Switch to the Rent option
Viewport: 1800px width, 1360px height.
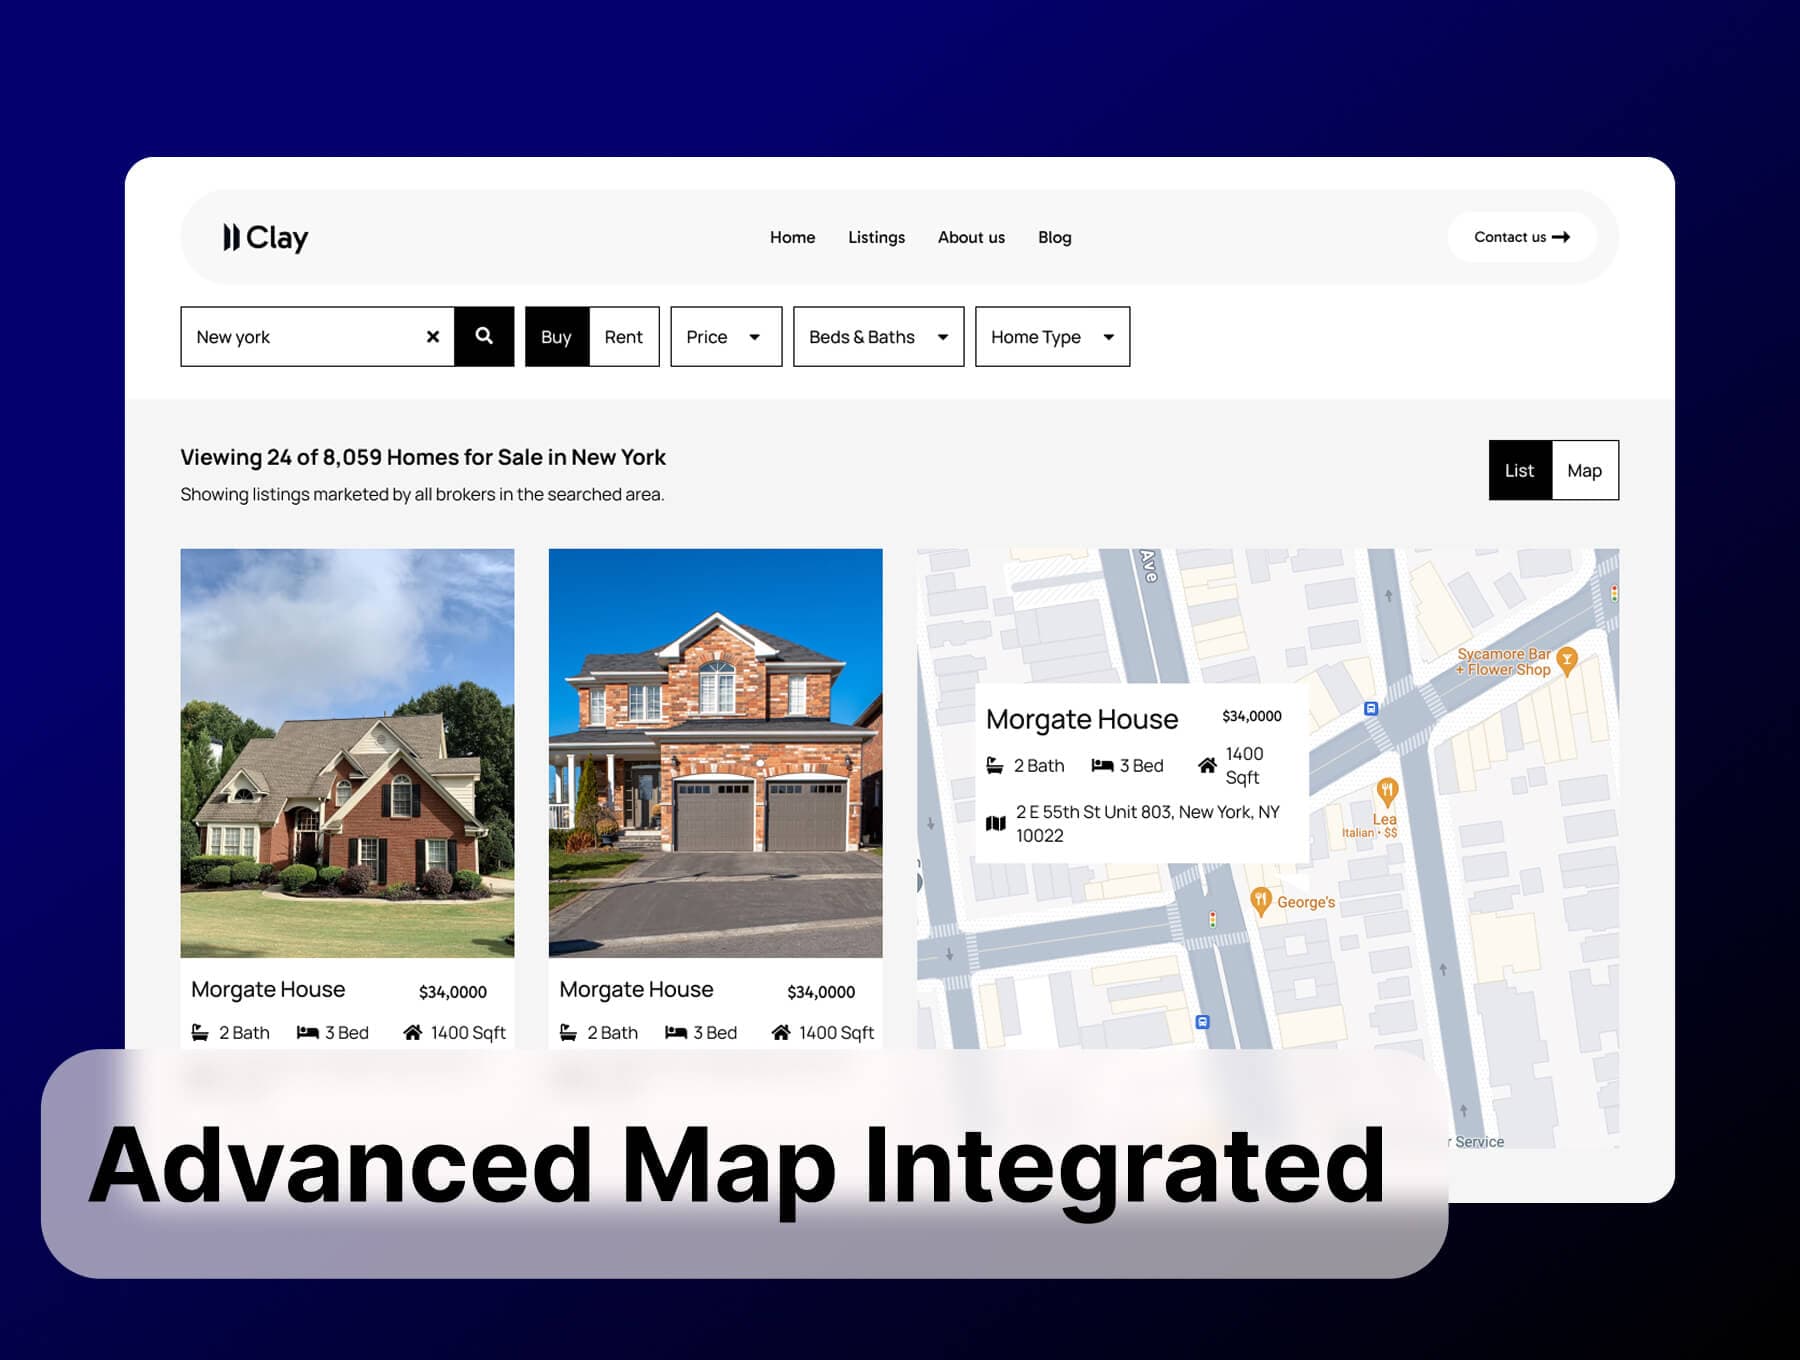point(624,337)
